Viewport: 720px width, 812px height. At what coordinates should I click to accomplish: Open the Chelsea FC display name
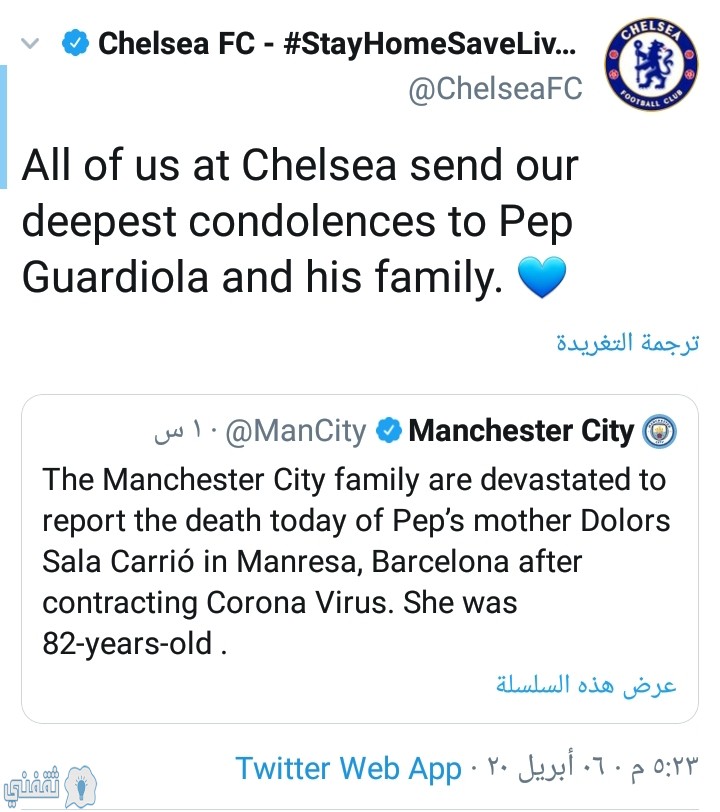tap(337, 44)
